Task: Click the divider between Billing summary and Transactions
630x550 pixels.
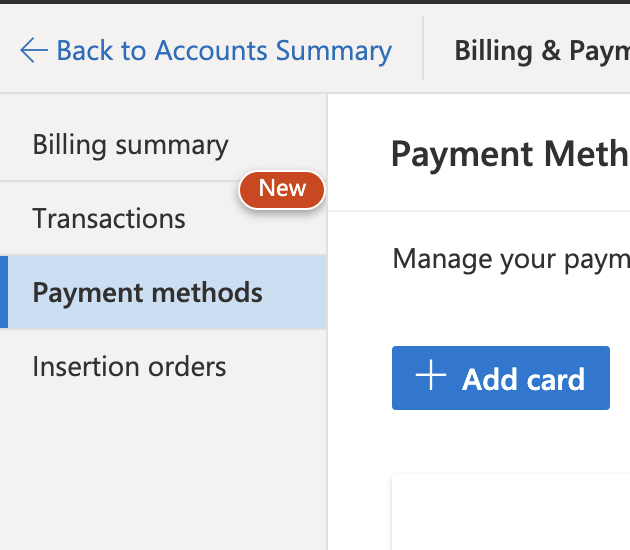Action: pyautogui.click(x=120, y=181)
